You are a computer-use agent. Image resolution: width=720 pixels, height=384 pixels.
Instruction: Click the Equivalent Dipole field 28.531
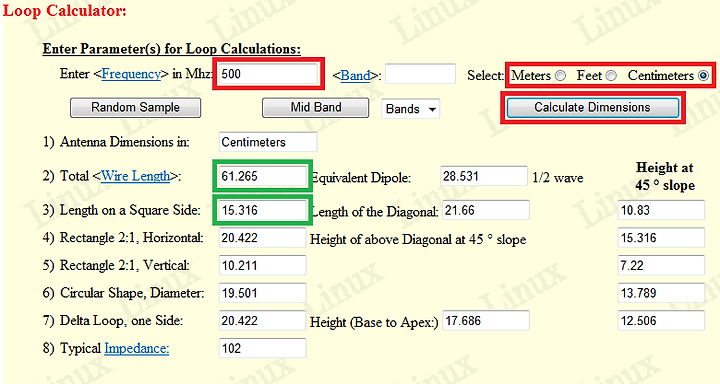484,176
